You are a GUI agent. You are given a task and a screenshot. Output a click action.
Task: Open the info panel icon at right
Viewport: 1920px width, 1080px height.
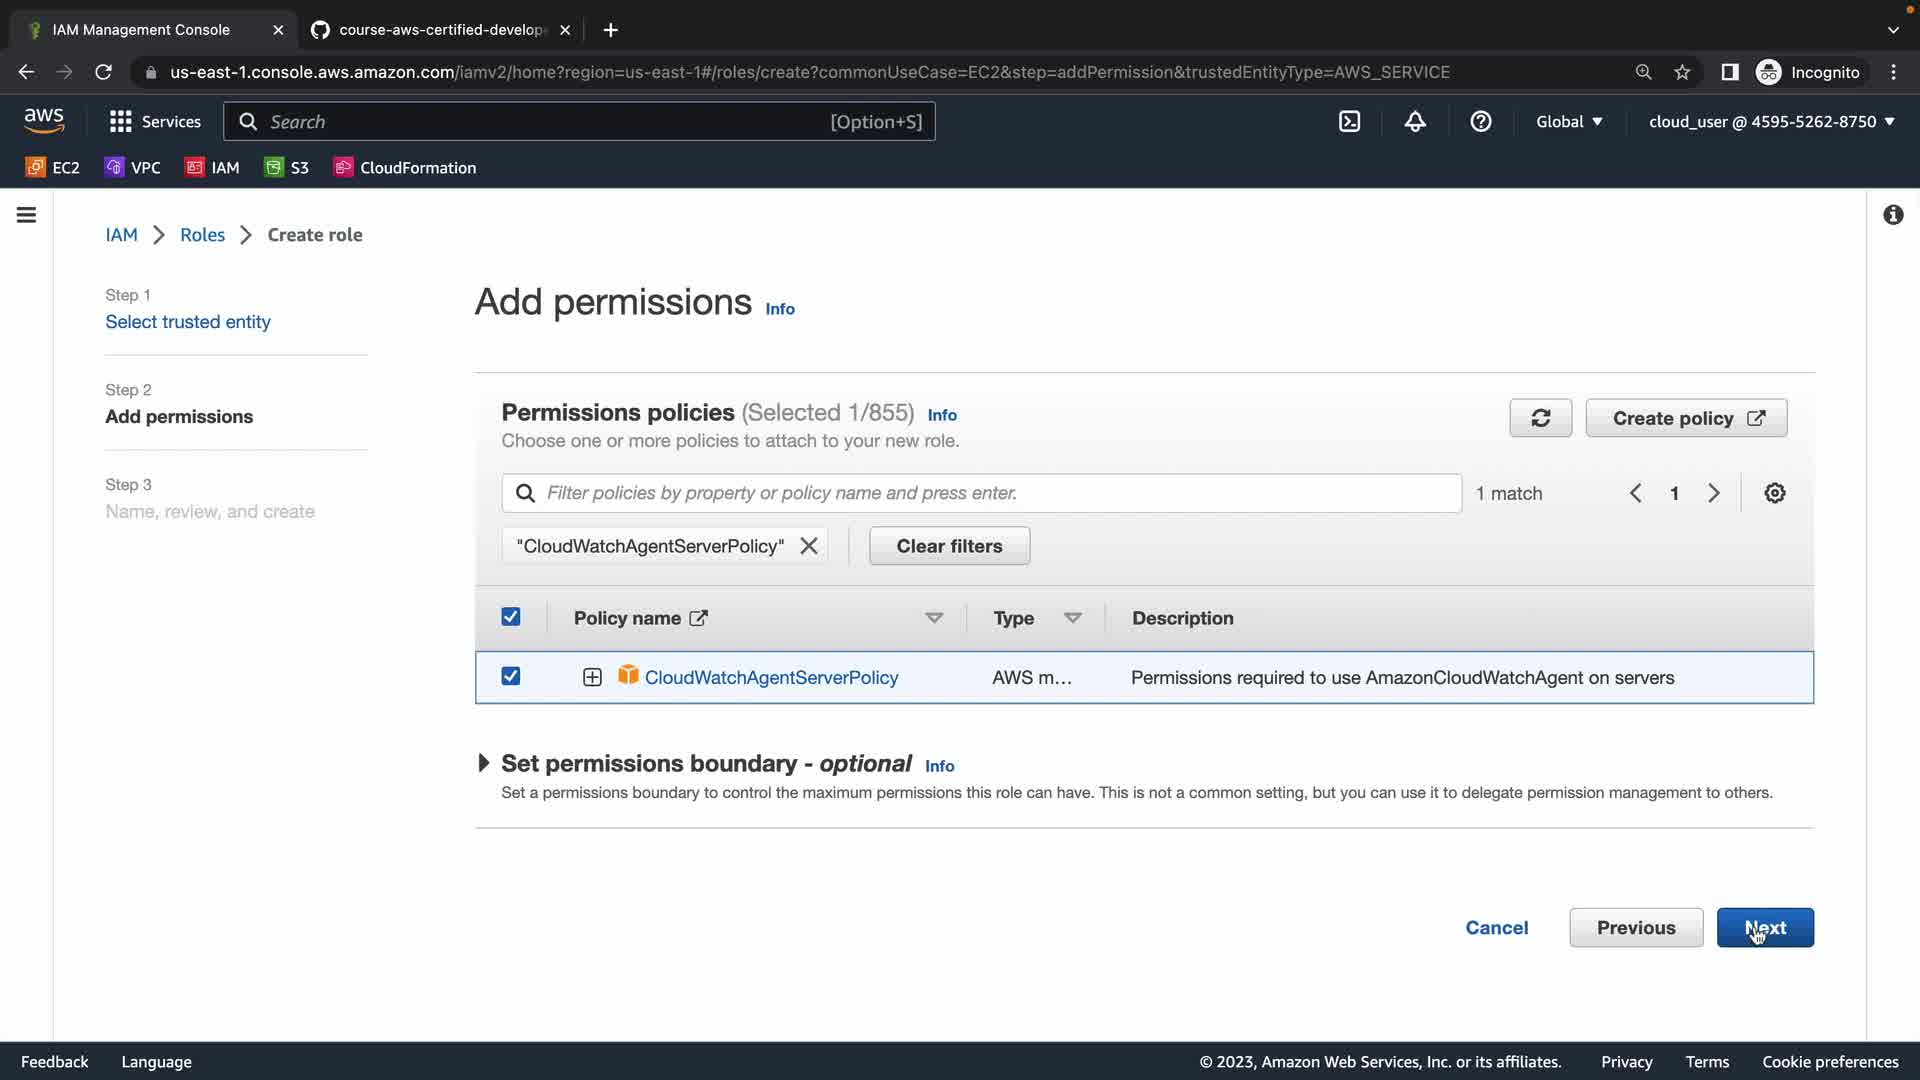pyautogui.click(x=1893, y=215)
